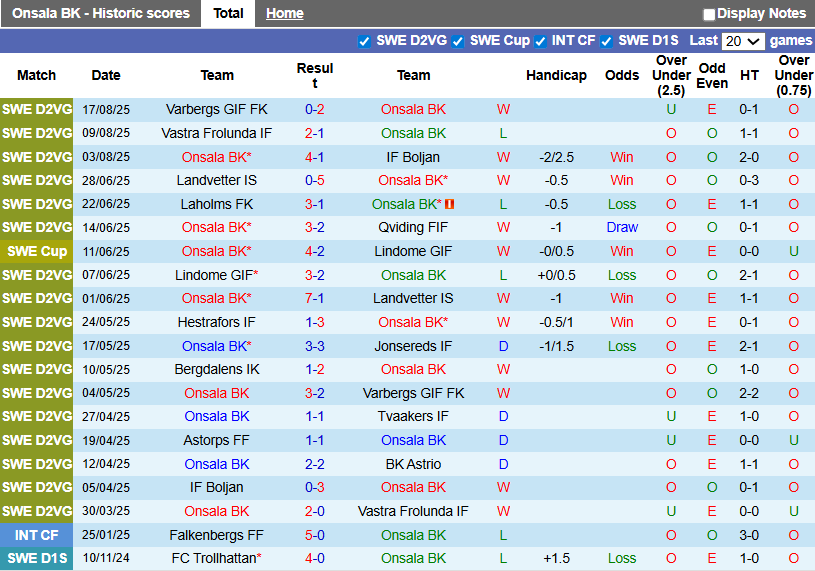This screenshot has width=815, height=571.
Task: Click the Draw odds result for Qviding FIF match
Action: [x=622, y=228]
